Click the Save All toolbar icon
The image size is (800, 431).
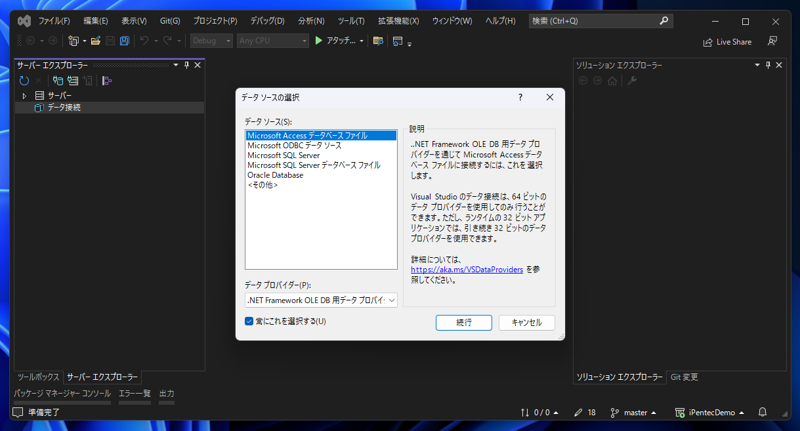(x=124, y=41)
